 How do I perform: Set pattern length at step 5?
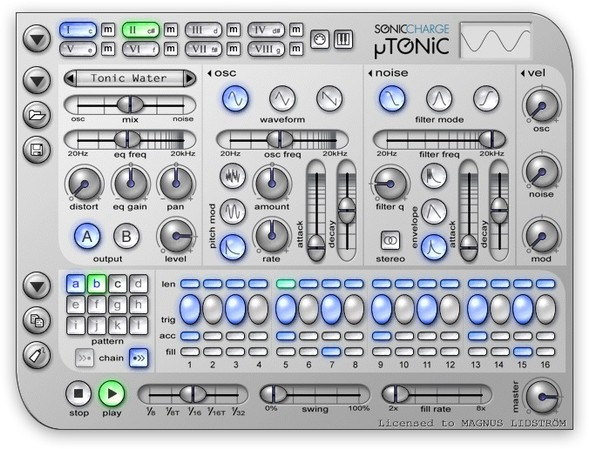point(285,284)
